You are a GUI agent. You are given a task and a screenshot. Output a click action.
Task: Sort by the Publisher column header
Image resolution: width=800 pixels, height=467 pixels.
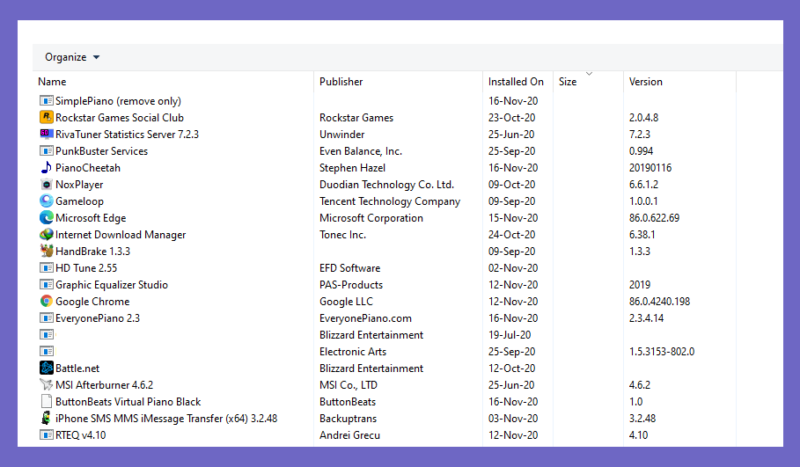pyautogui.click(x=341, y=82)
